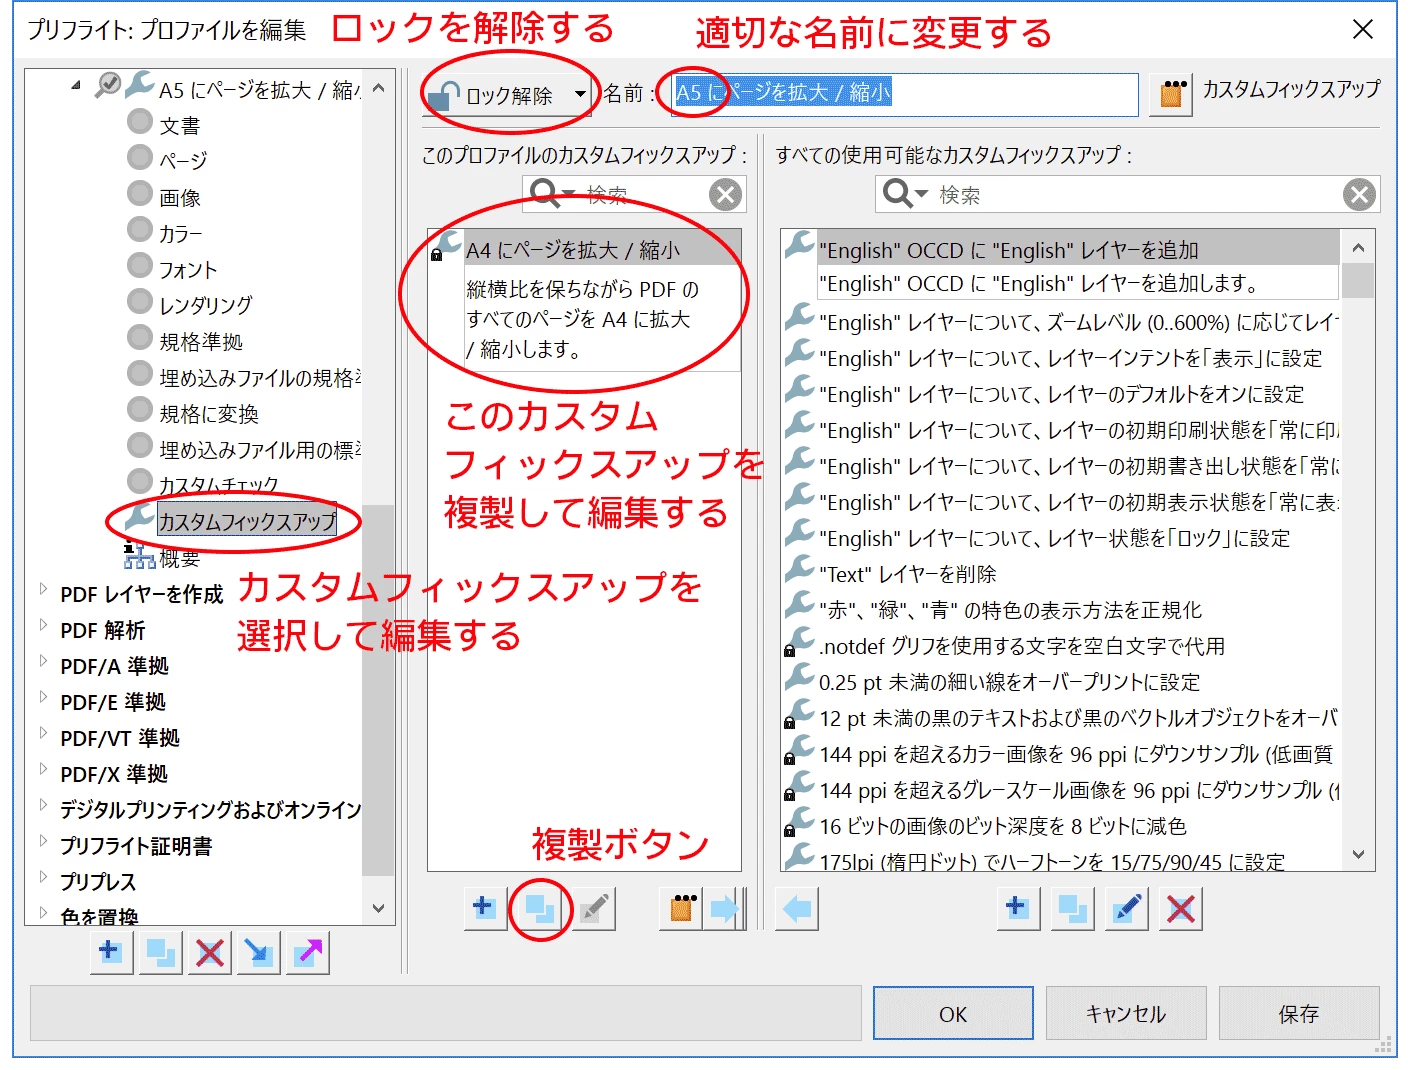1408x1070 pixels.
Task: Delete selected fixup with the red X button
Action: (1181, 909)
